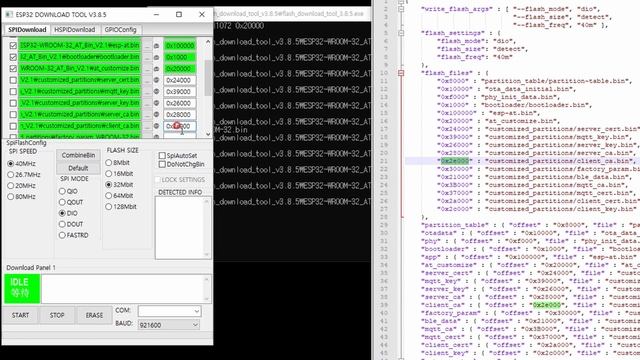The width and height of the screenshot is (640, 360).
Task: Click the @ symbol beside address 0x1000
Action: click(x=157, y=57)
